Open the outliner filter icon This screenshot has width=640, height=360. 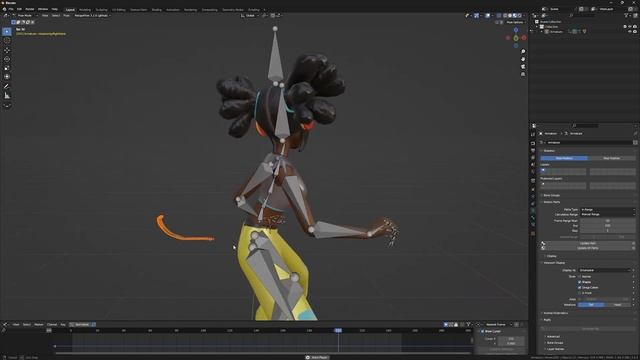coord(627,16)
